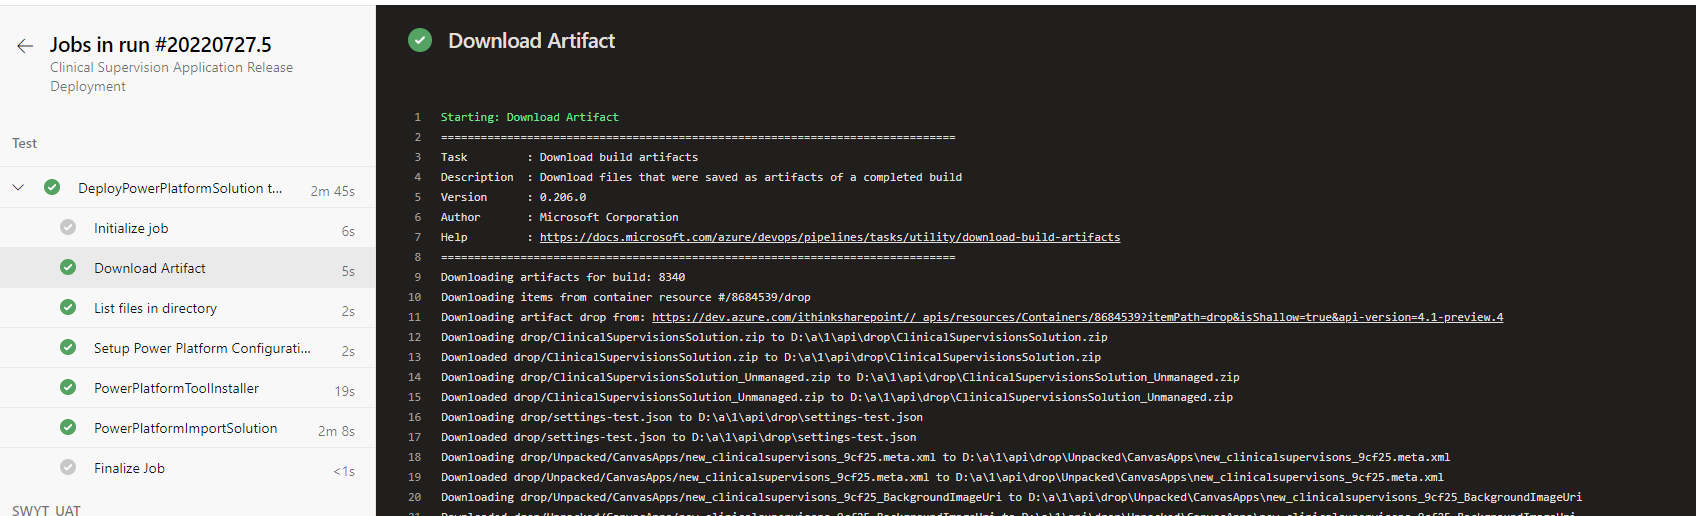Open the List files in directory step
Screen dimensions: 1696x516
pos(155,308)
